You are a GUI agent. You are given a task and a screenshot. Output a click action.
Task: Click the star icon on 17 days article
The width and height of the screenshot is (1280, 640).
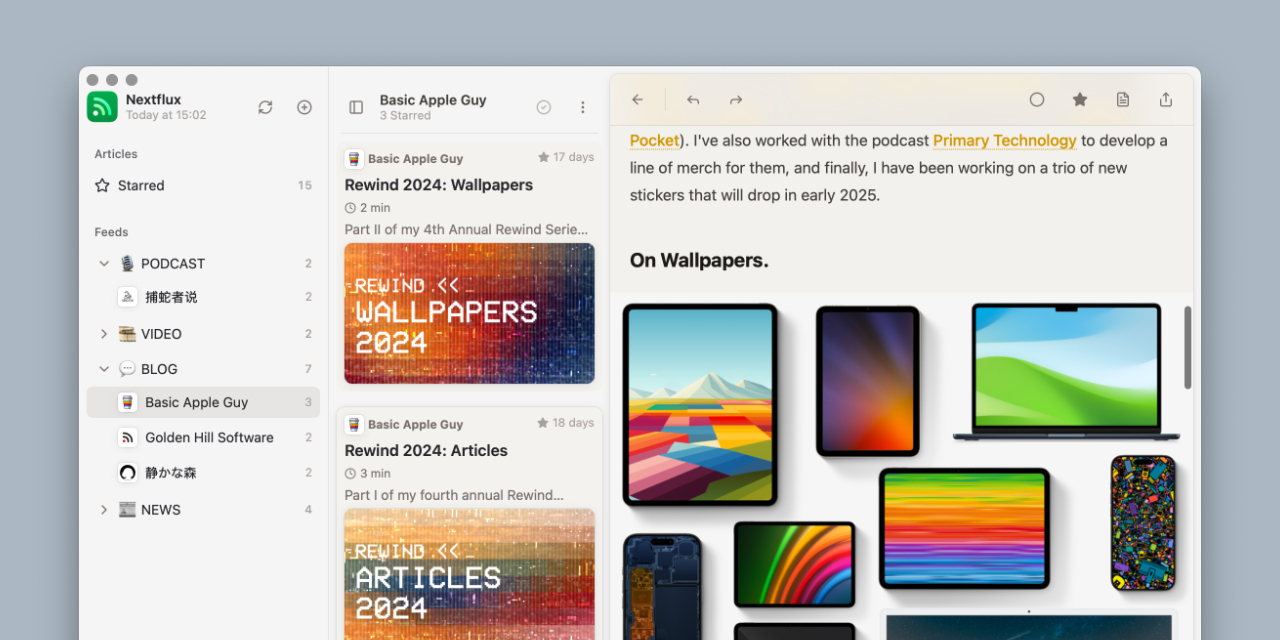(544, 157)
